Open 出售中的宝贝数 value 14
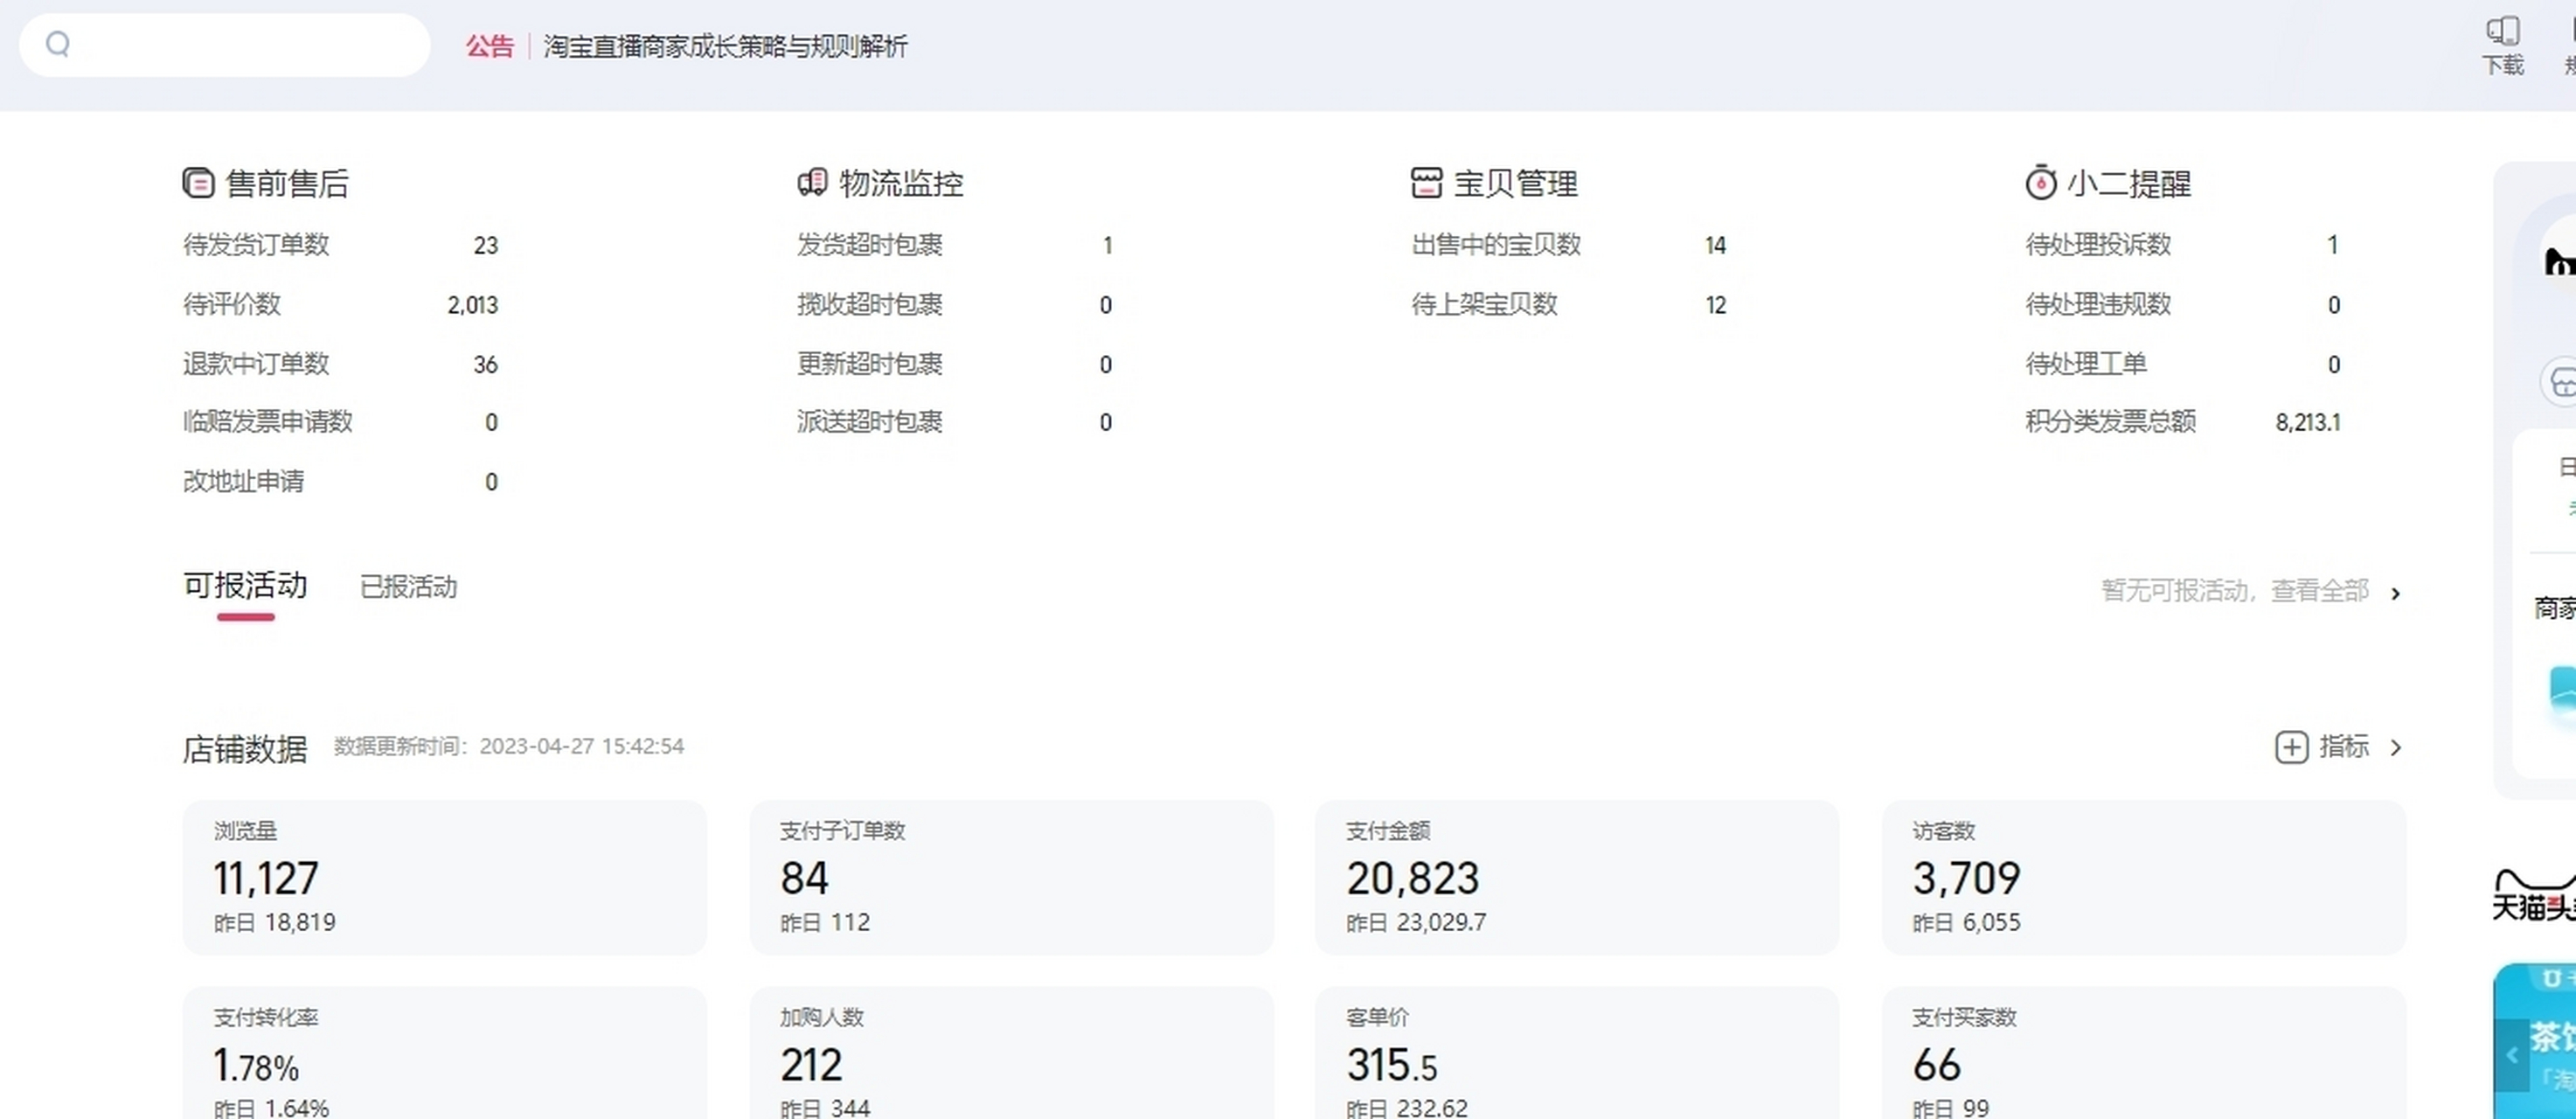 coord(1715,246)
